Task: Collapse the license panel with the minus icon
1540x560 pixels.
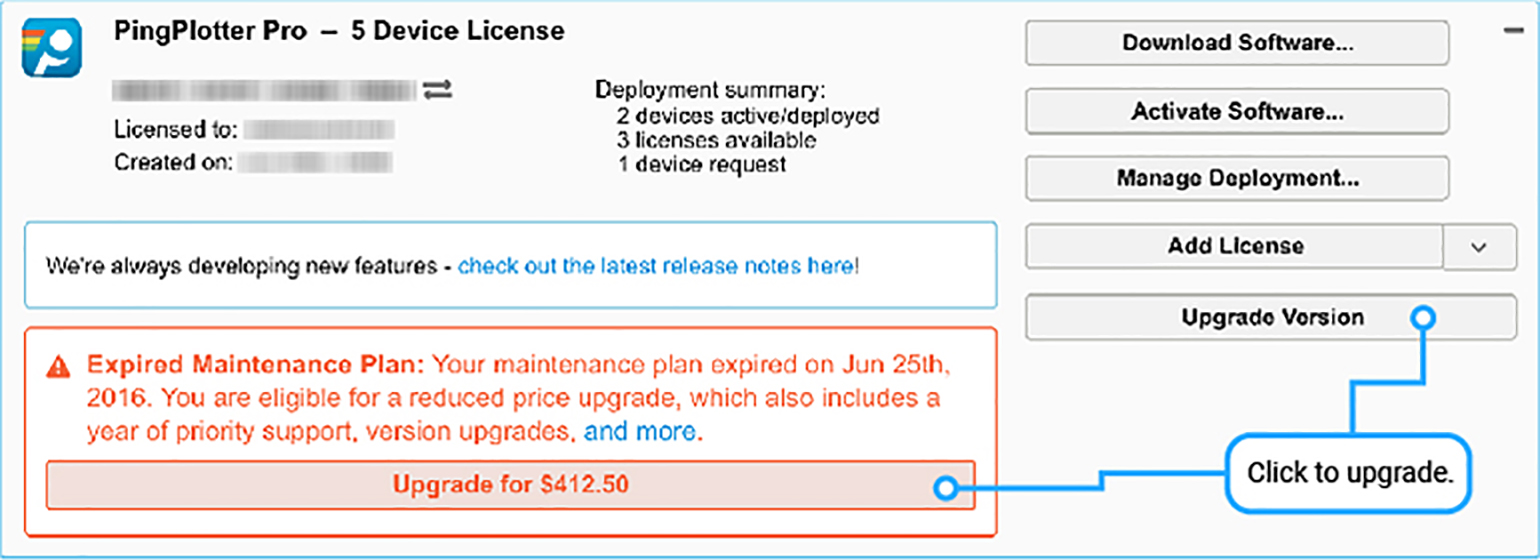Action: tap(1513, 31)
